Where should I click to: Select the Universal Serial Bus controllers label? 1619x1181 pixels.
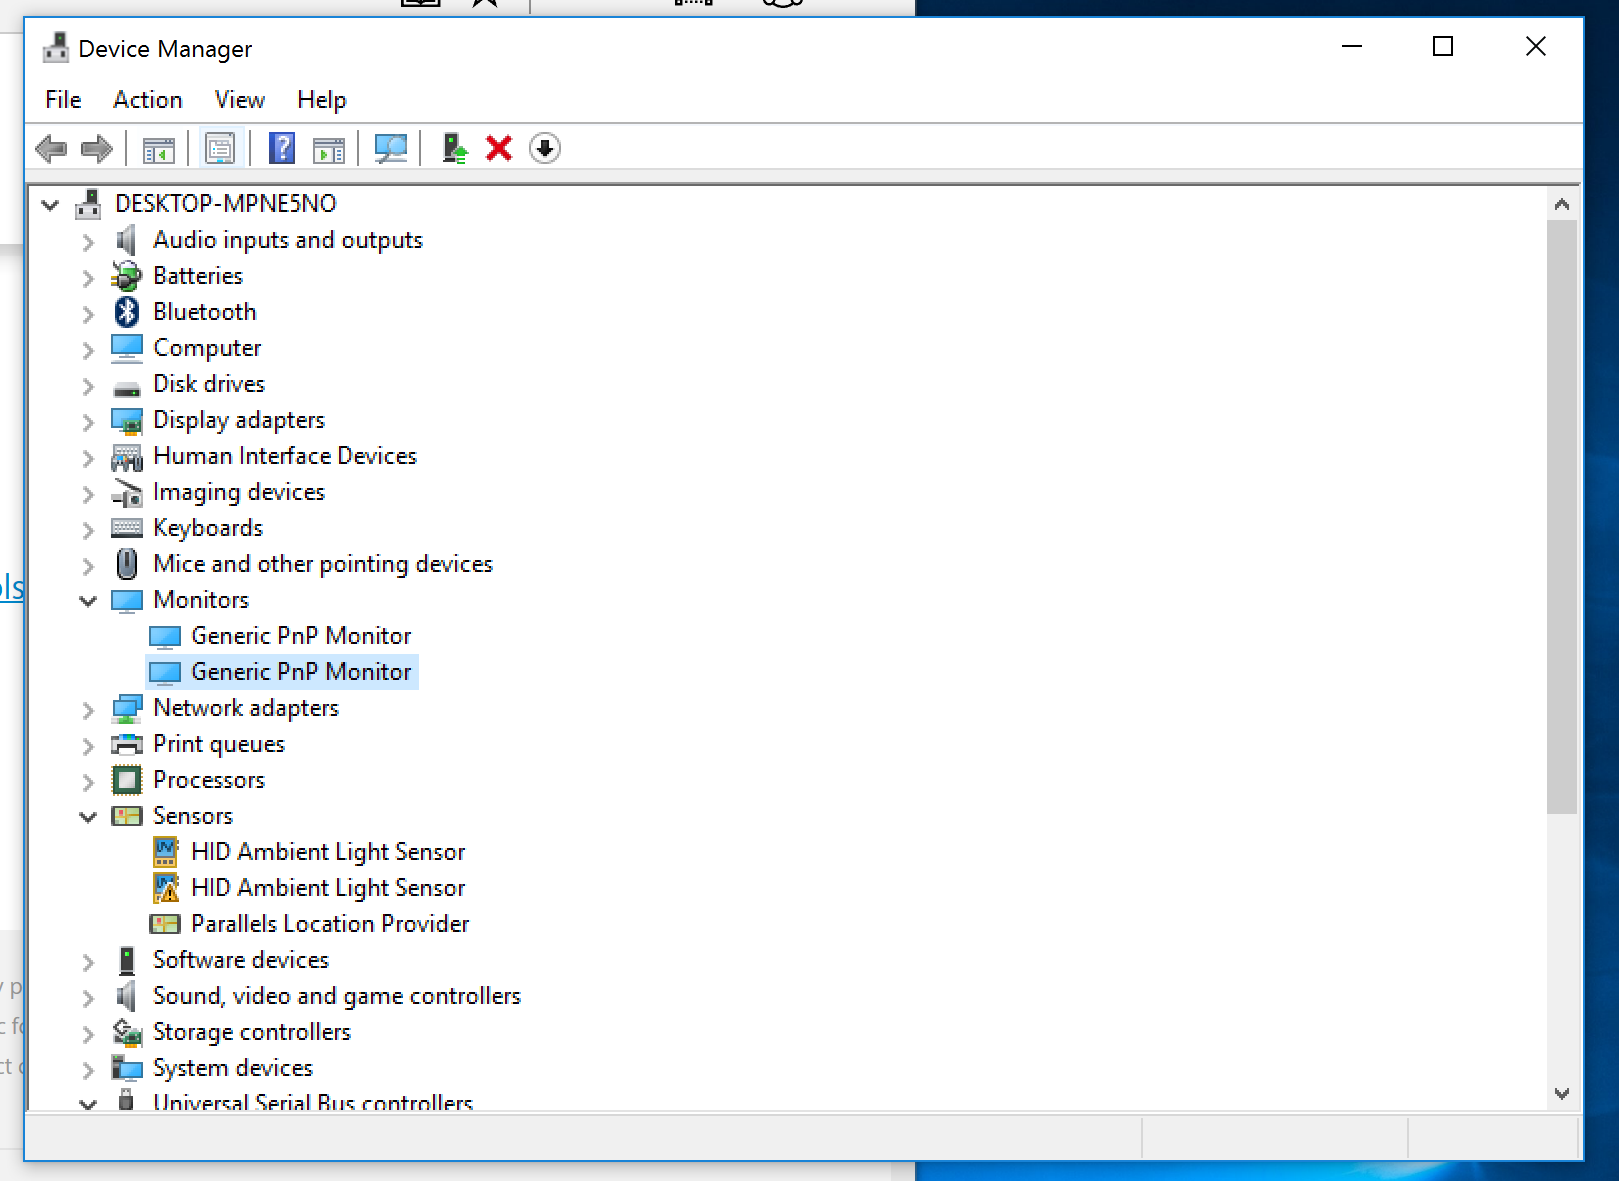(x=313, y=1101)
